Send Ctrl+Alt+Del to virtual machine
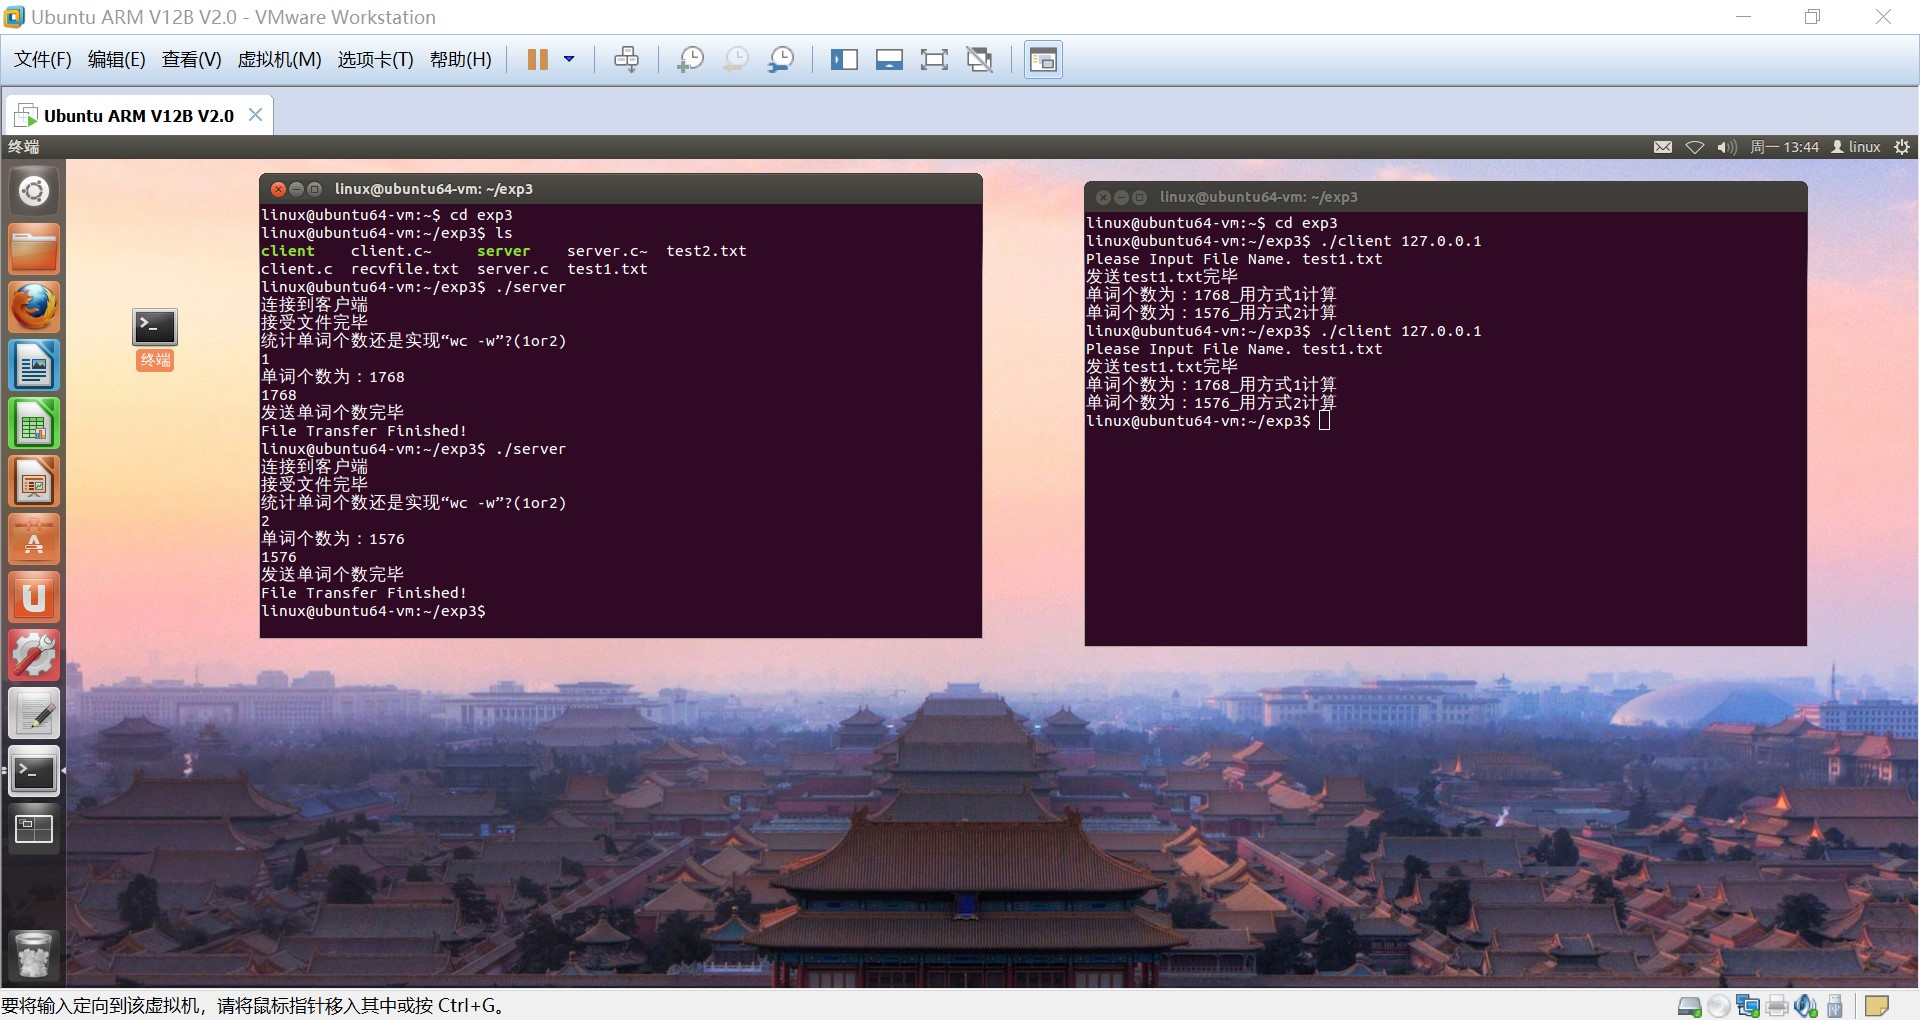Viewport: 1920px width, 1020px height. pos(627,60)
